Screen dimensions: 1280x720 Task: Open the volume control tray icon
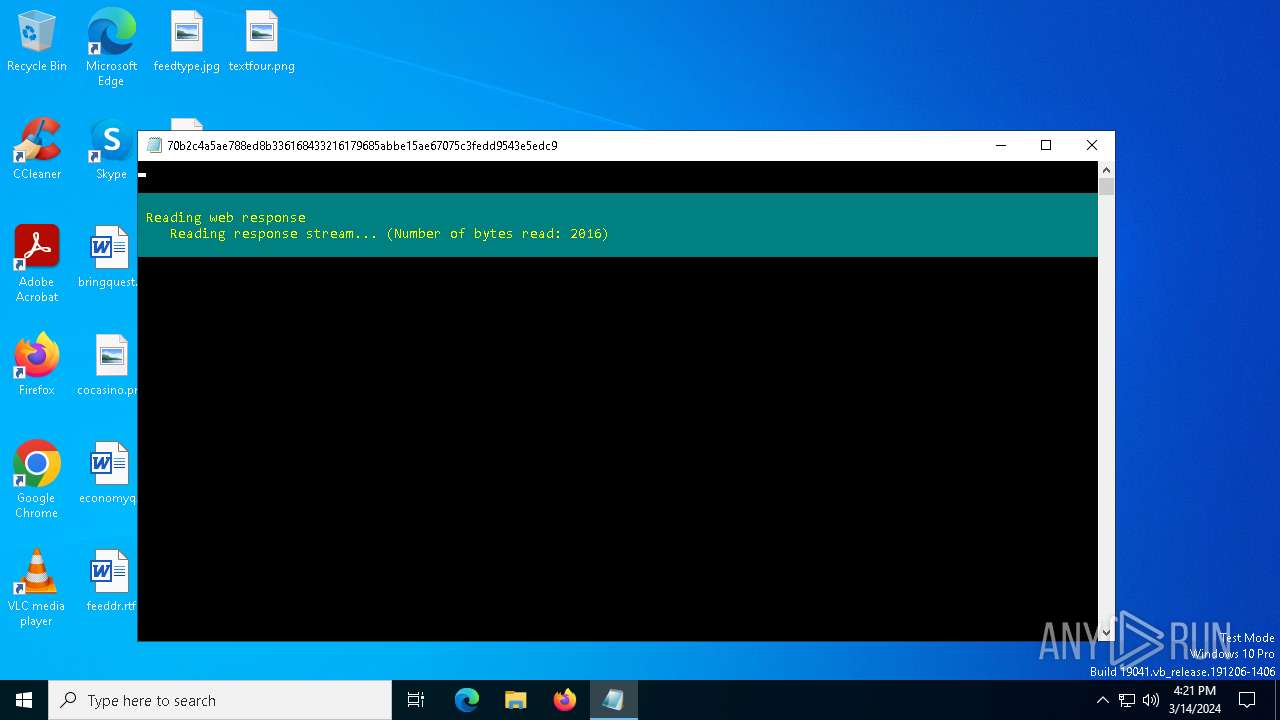click(1151, 700)
